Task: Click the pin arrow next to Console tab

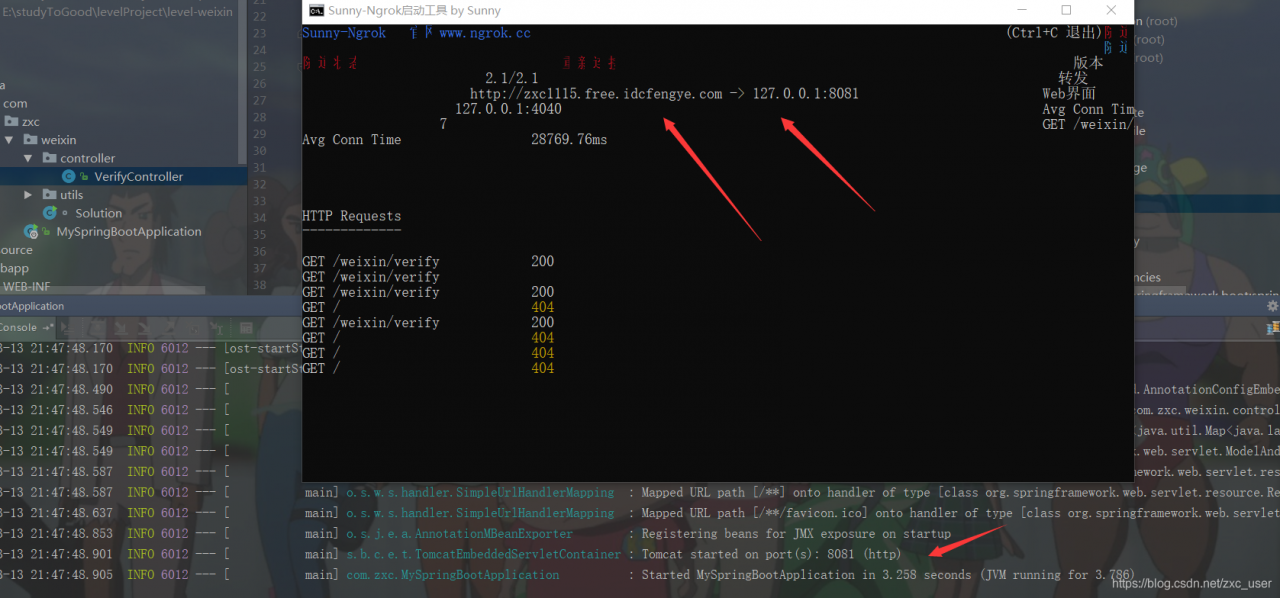Action: 48,327
